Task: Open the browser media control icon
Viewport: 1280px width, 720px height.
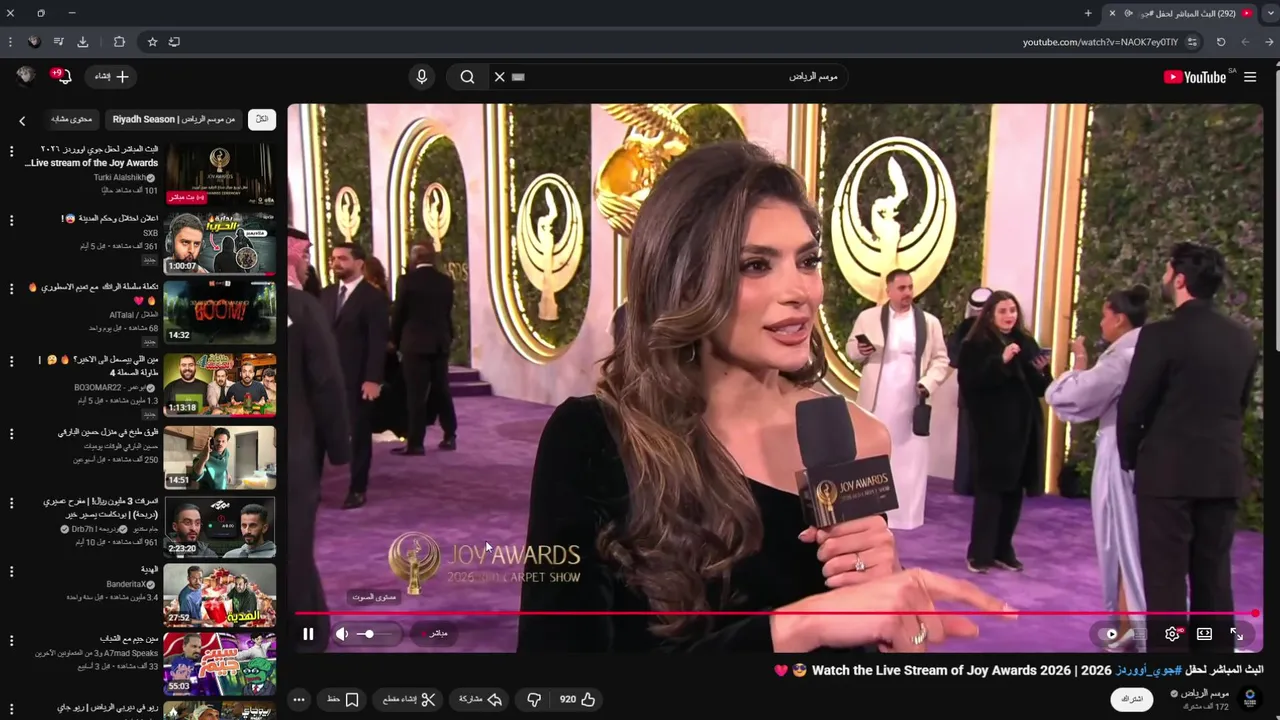Action: click(x=58, y=42)
